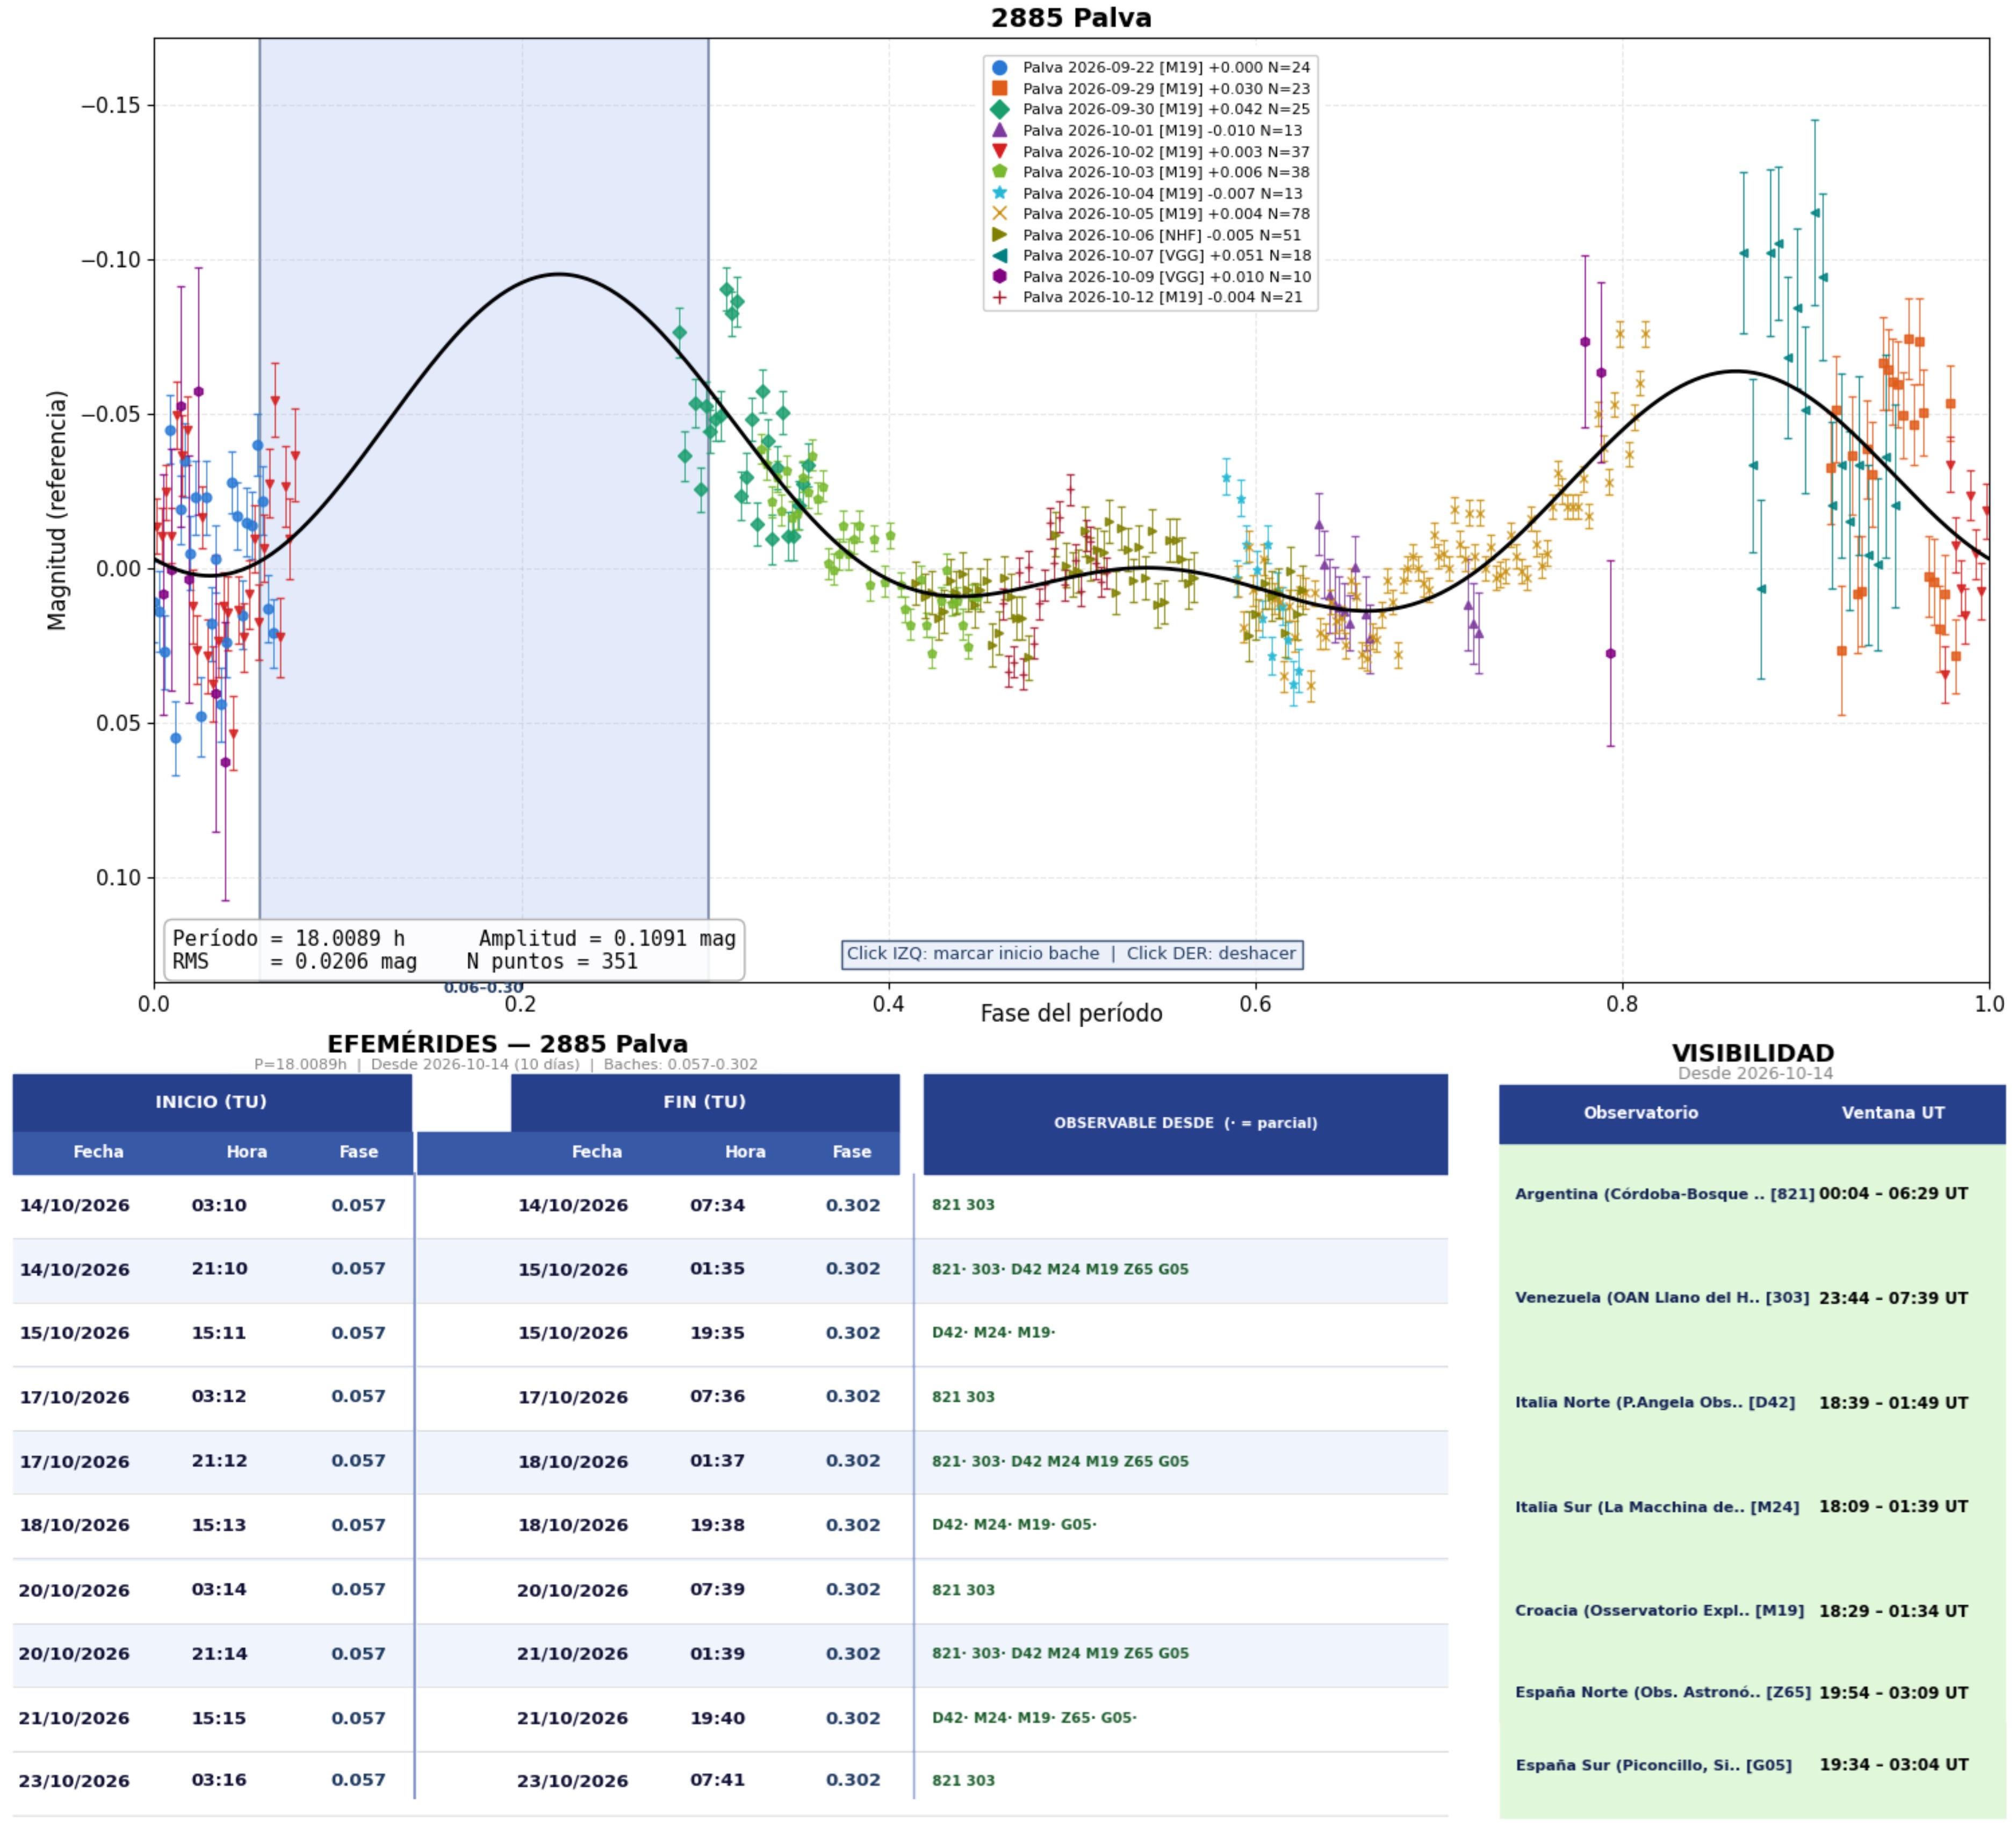Screen dimensions: 2016x1825
Task: Select the Venezuela (OAN Llano del H..) [303] row
Action: point(1662,1298)
